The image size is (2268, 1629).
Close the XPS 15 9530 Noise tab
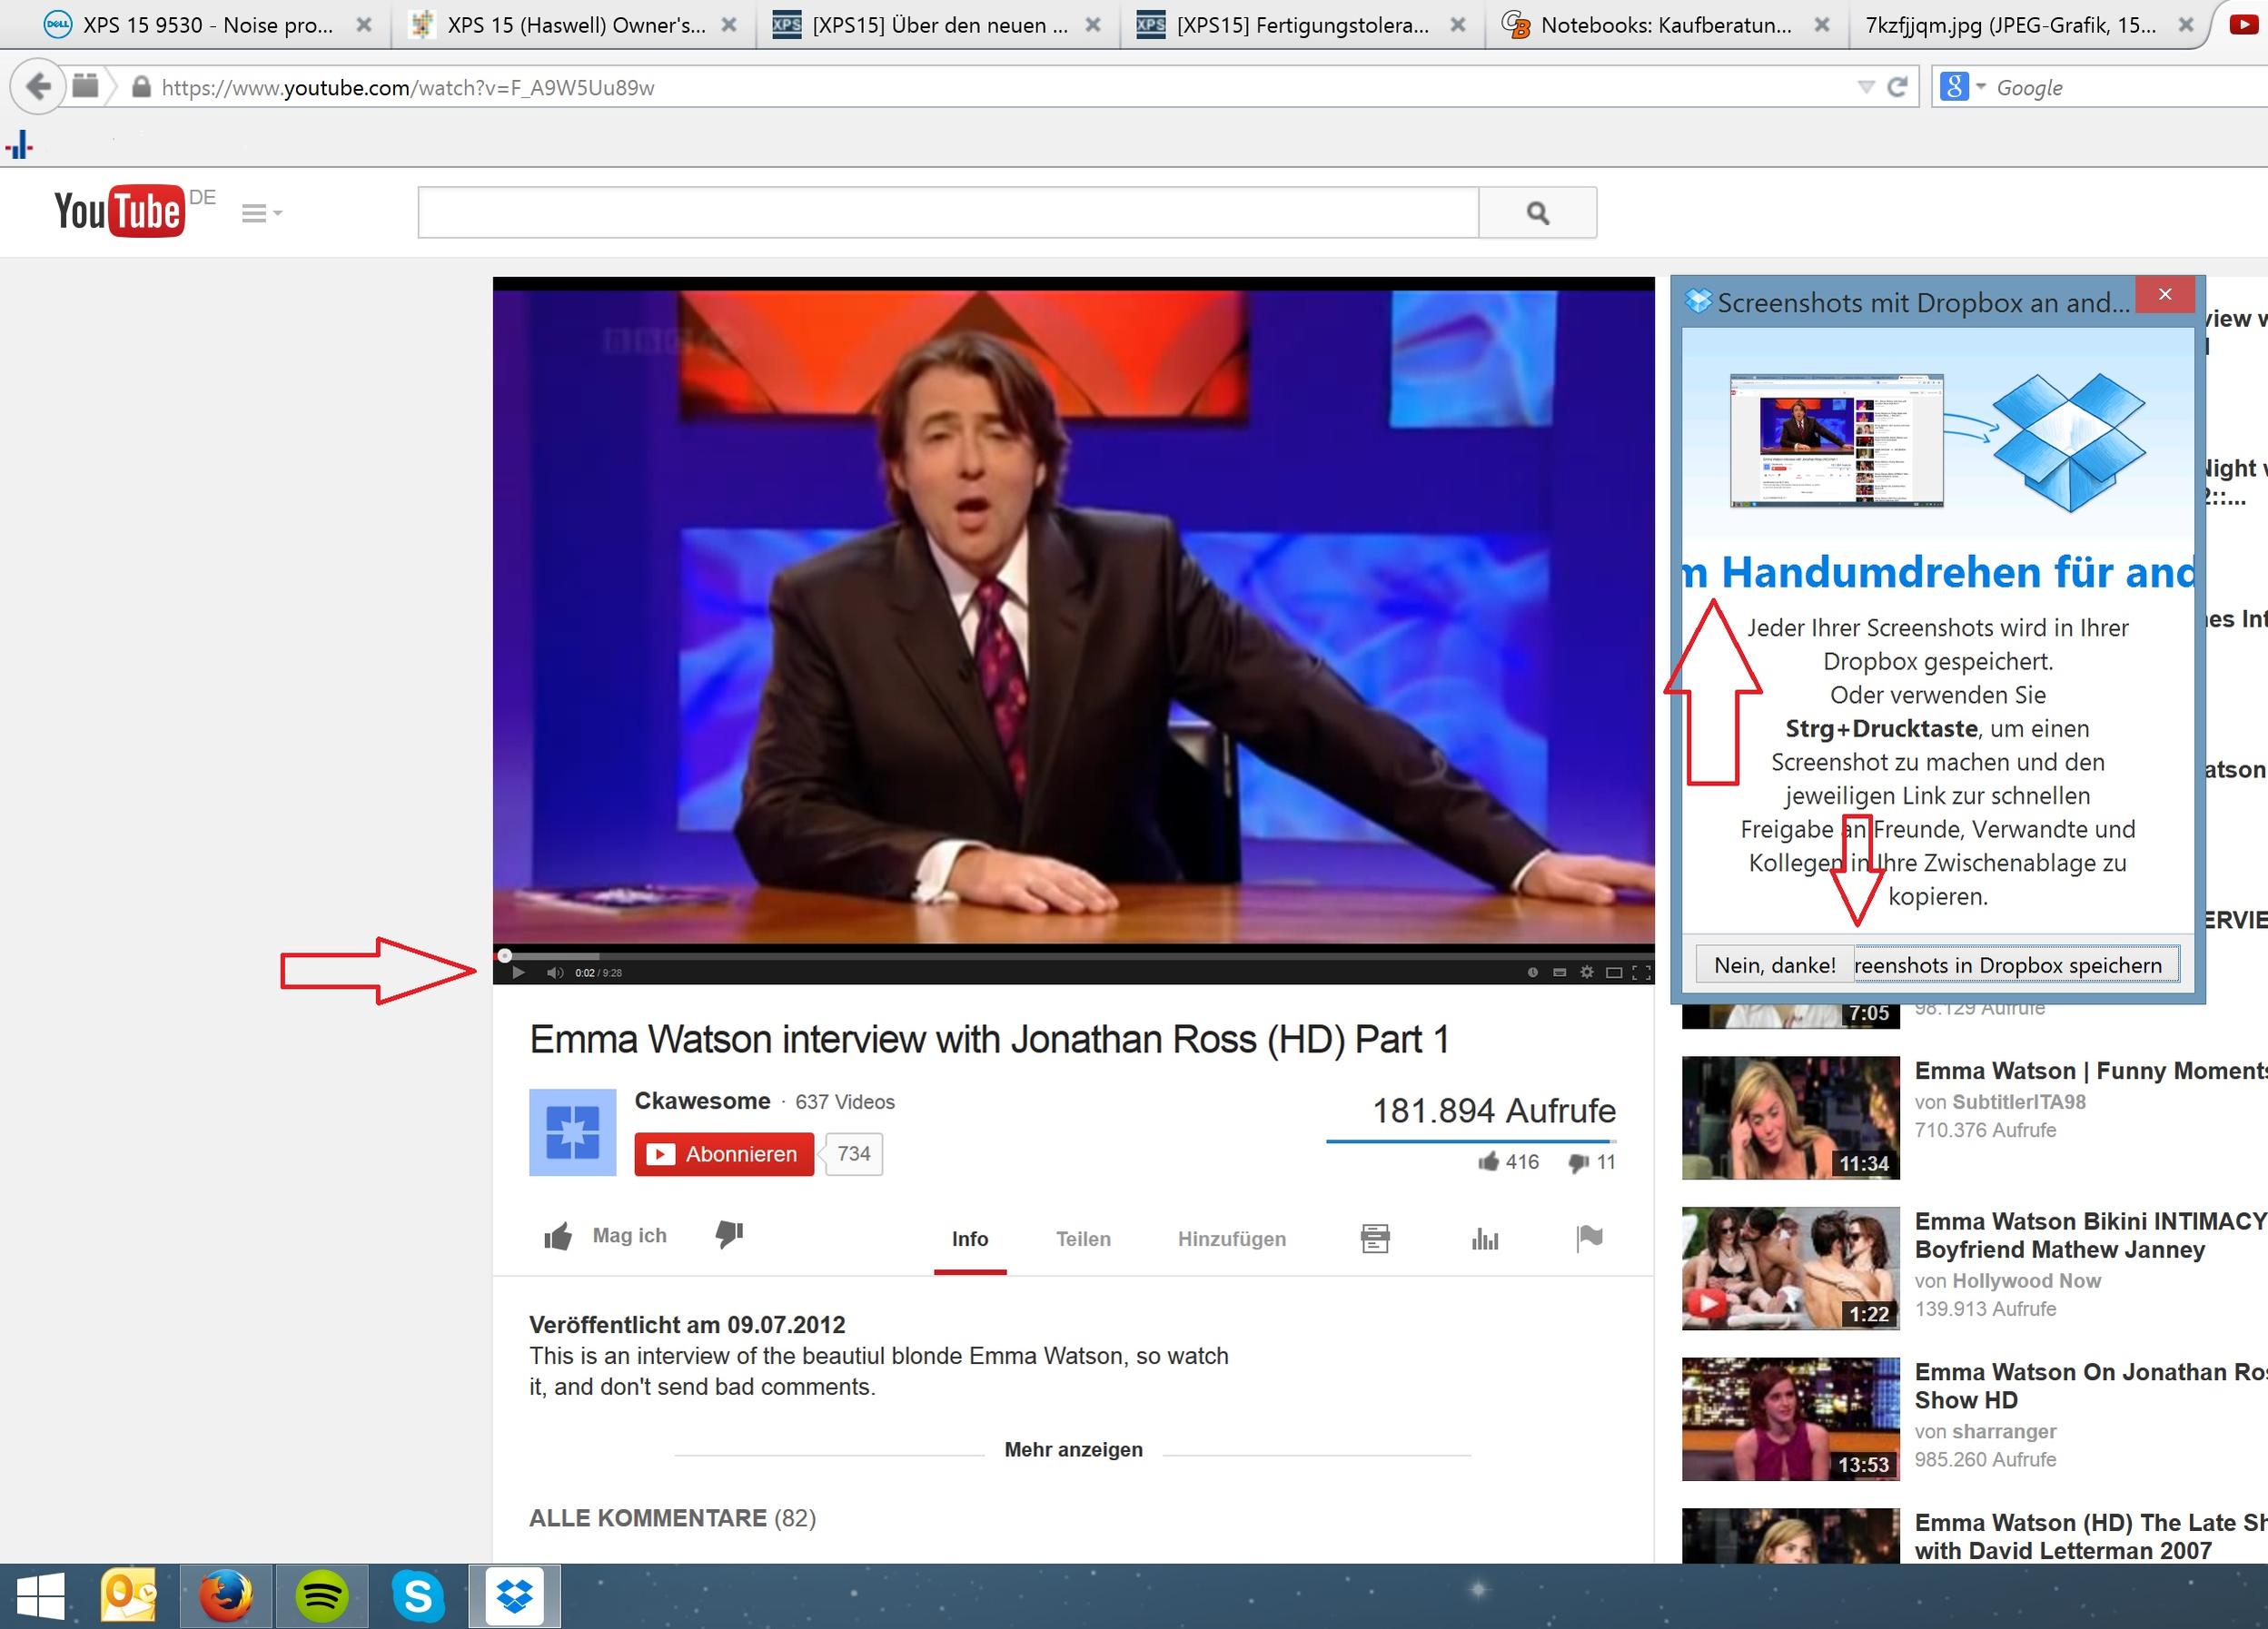[x=364, y=25]
